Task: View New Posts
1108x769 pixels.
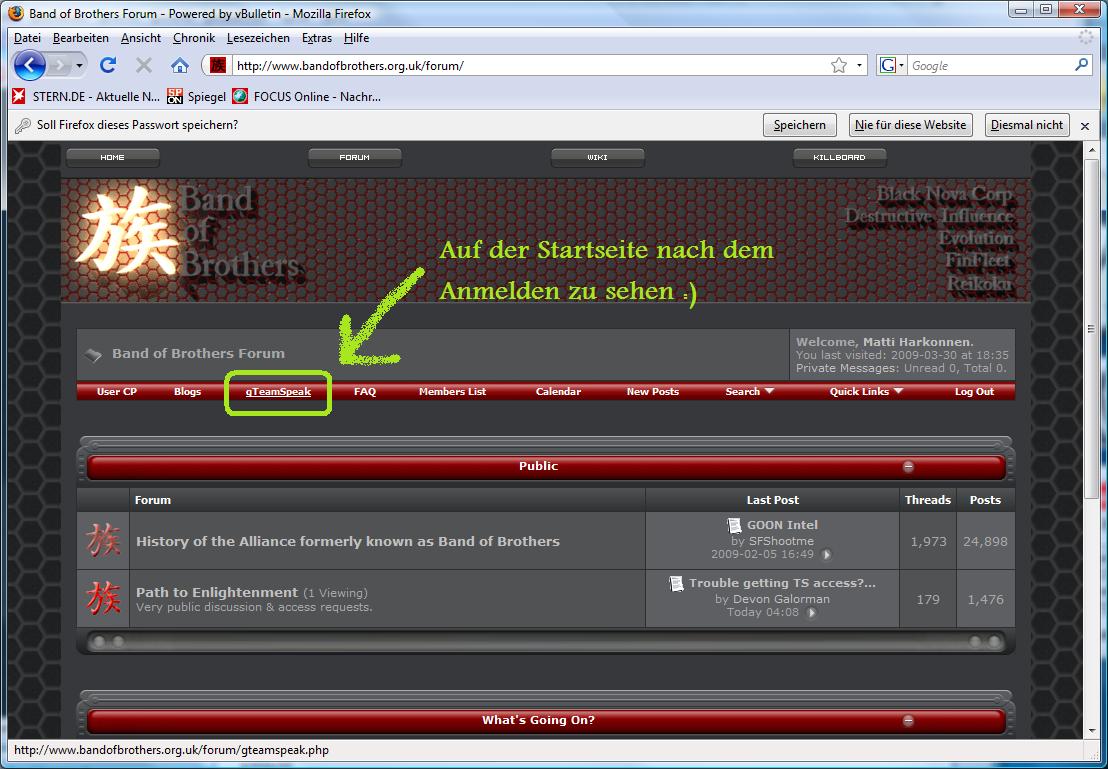Action: pyautogui.click(x=653, y=392)
